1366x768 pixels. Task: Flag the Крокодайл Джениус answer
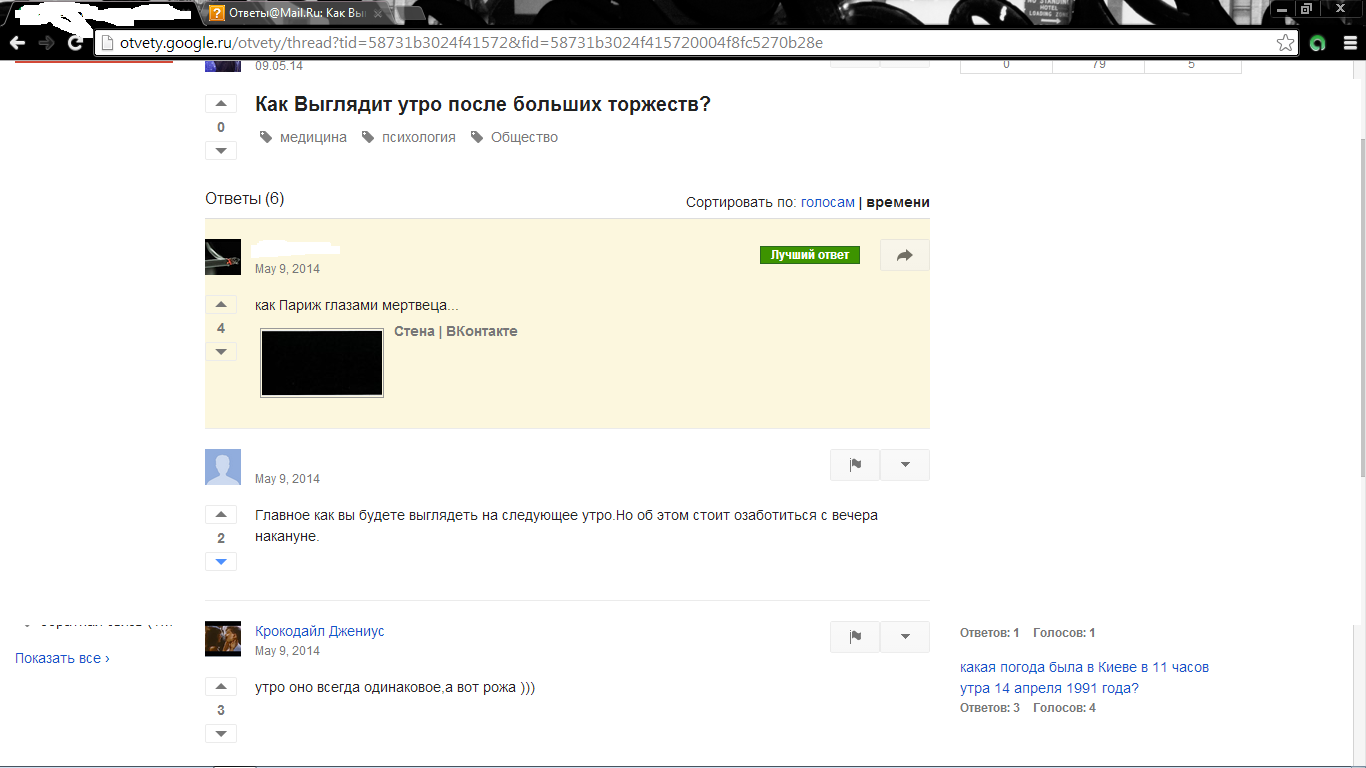point(855,637)
